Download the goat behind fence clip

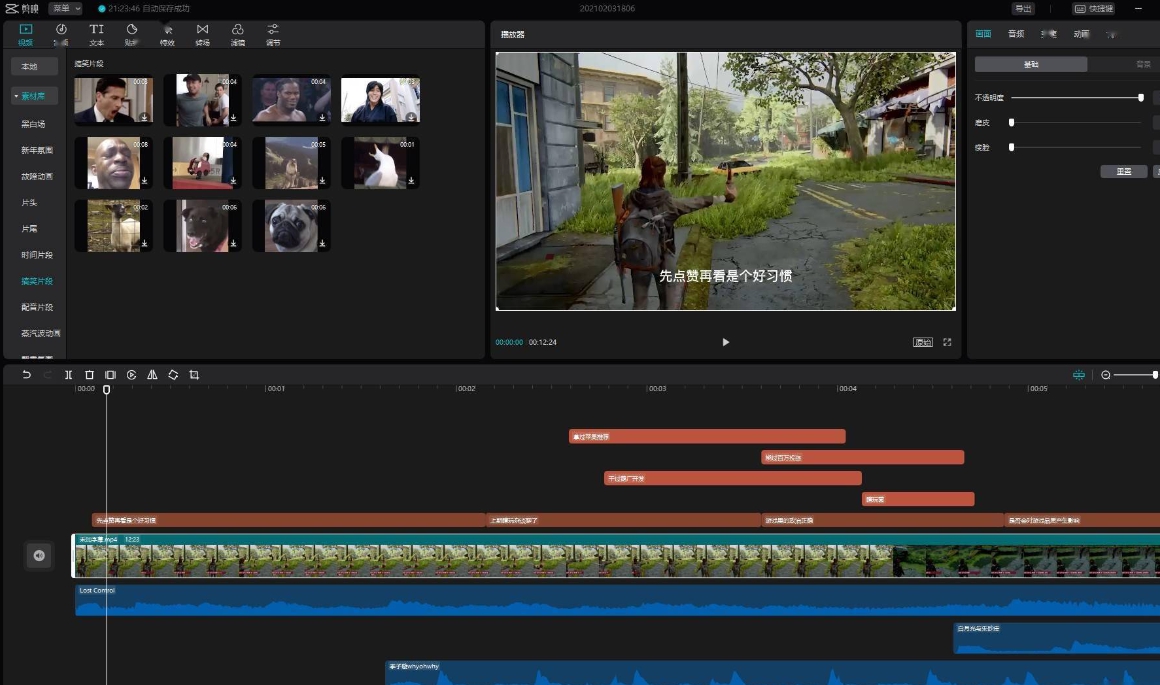144,243
